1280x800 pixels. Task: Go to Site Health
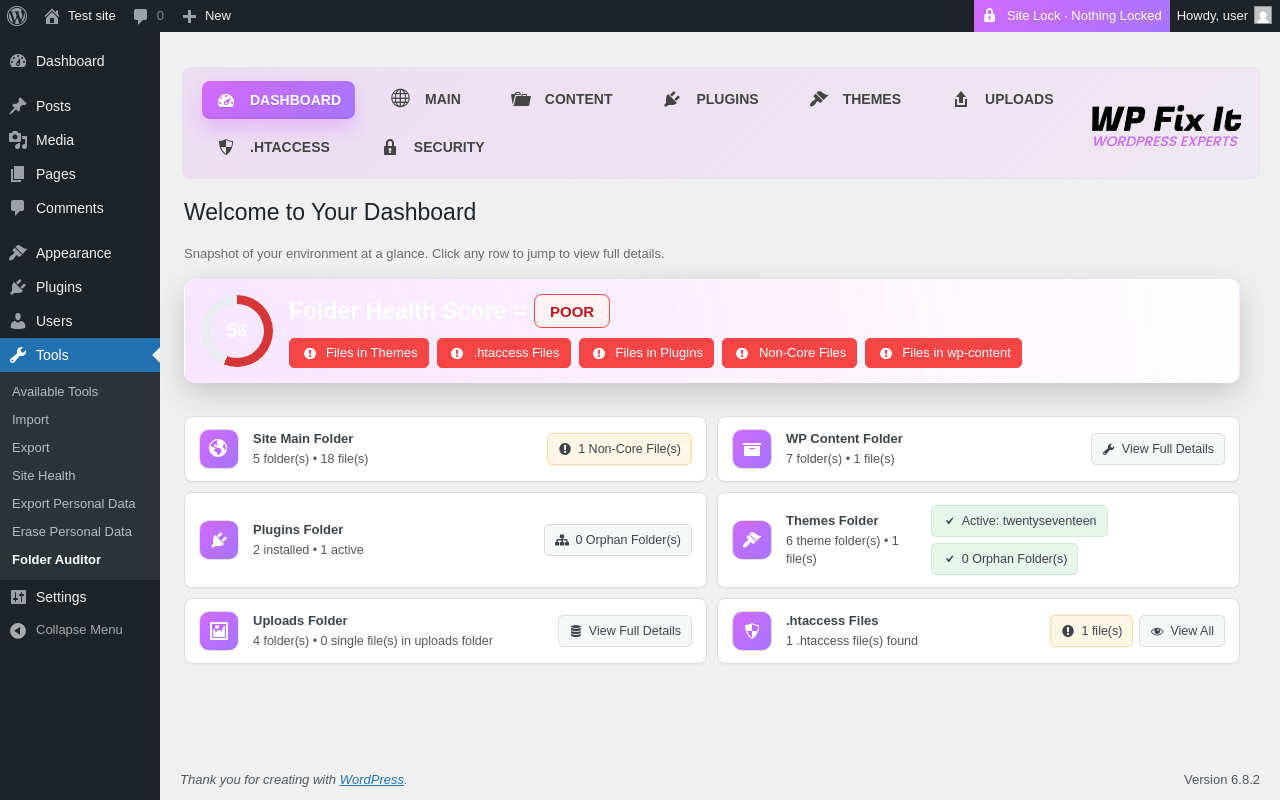[44, 475]
